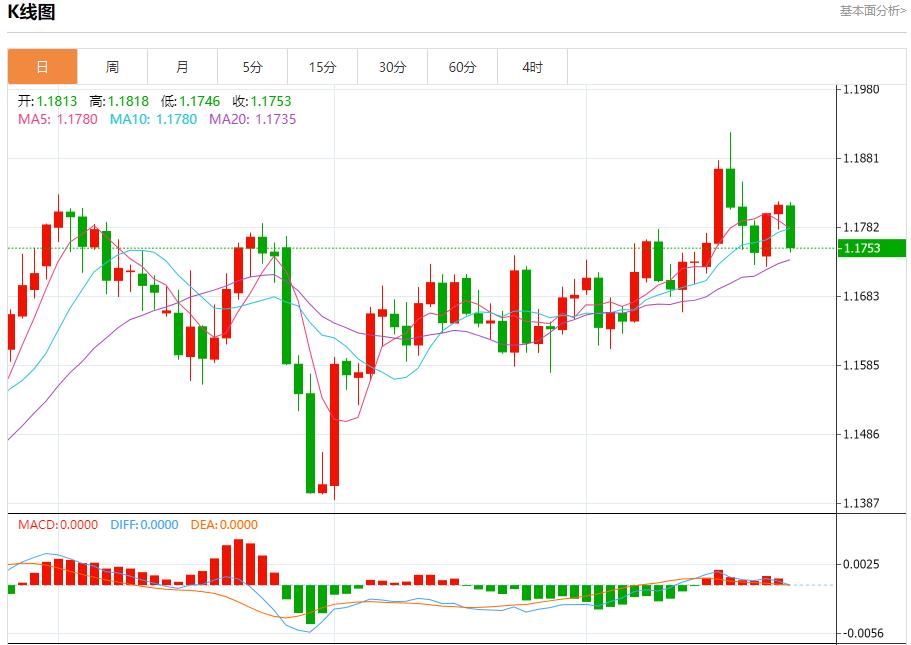The image size is (911, 645).
Task: Open the 30分 timeframe view
Action: (x=392, y=66)
